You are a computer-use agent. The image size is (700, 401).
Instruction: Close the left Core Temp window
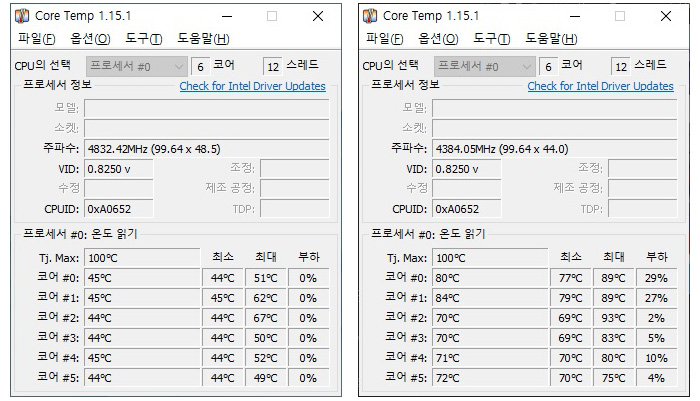(317, 16)
